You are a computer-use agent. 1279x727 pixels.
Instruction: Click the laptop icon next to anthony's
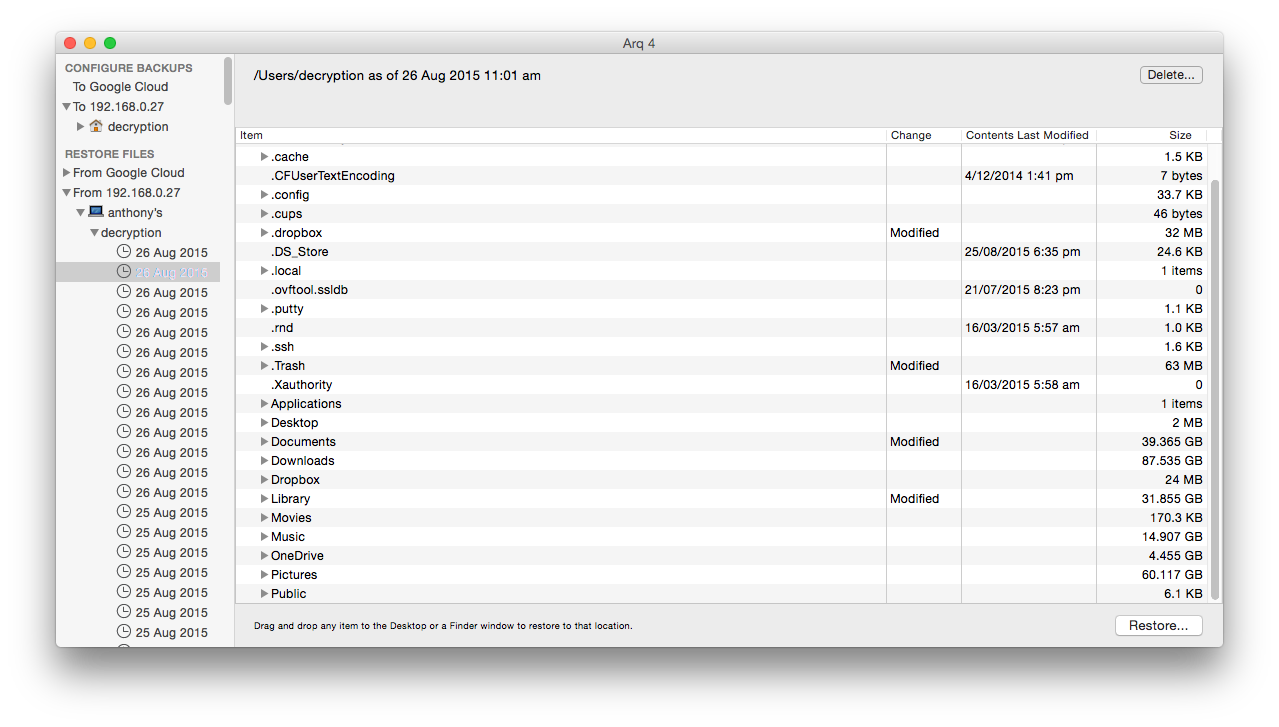click(96, 212)
